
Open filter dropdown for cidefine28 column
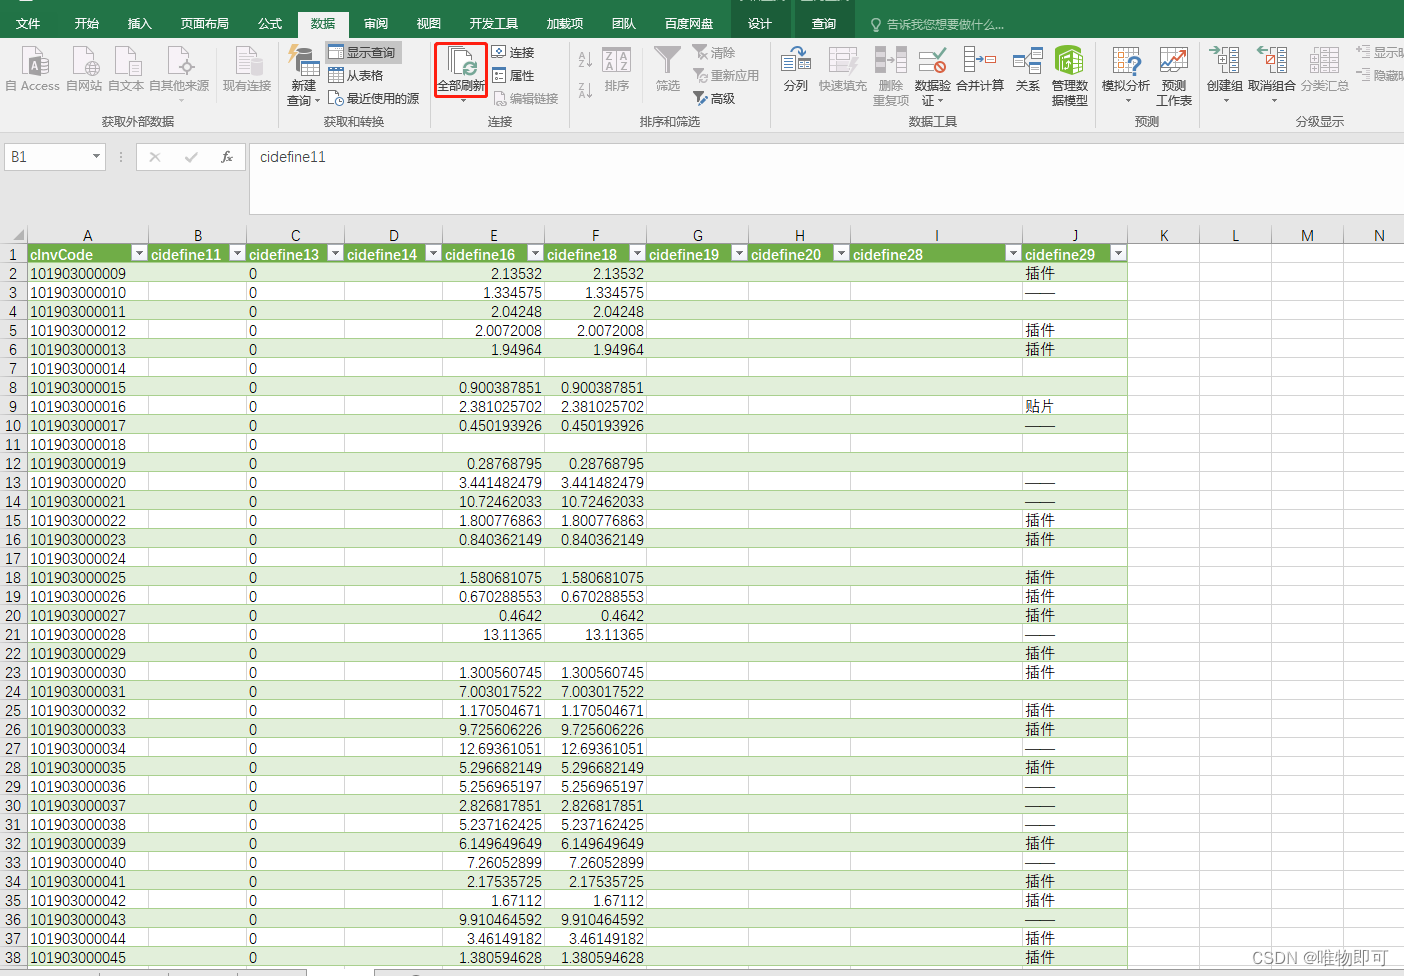1013,254
